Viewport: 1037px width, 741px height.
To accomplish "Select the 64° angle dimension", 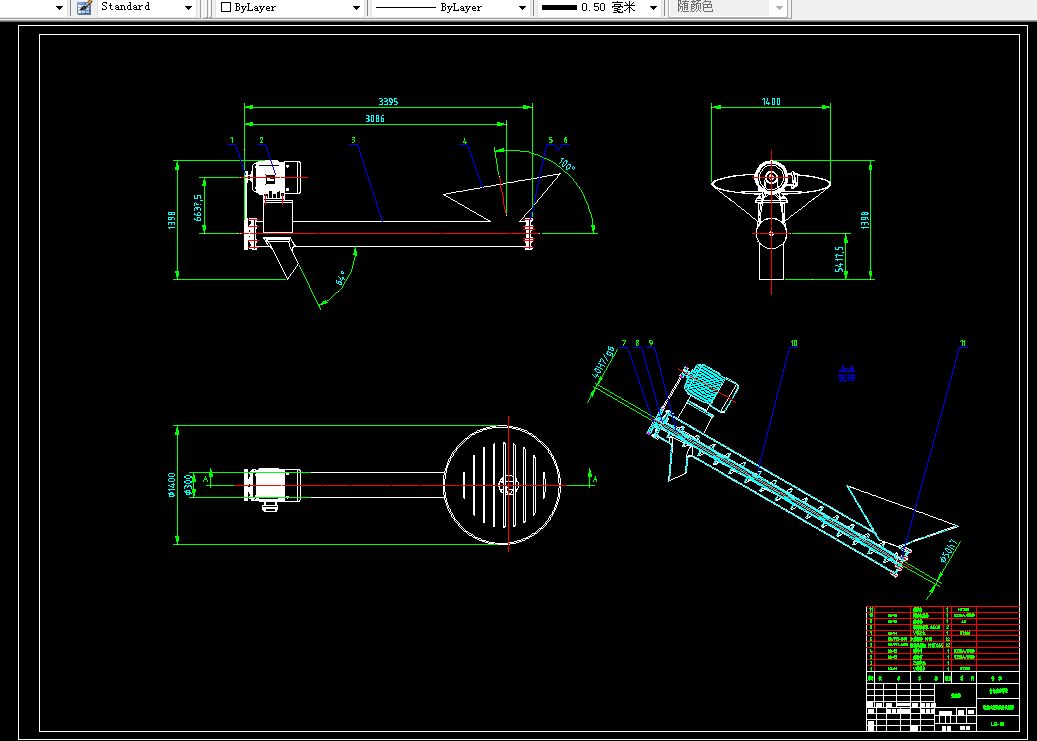I will click(x=341, y=277).
